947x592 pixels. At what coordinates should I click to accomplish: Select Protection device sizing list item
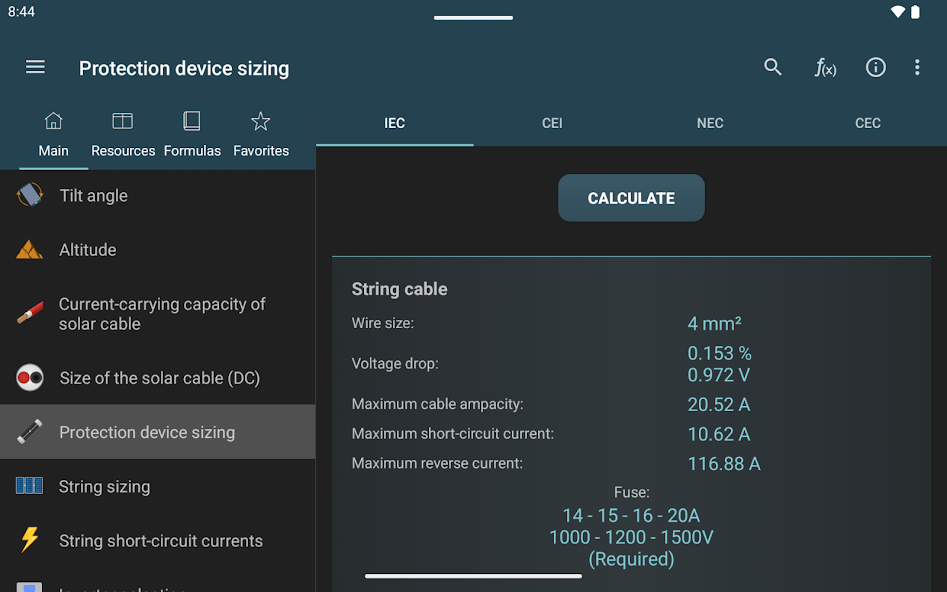tap(158, 432)
